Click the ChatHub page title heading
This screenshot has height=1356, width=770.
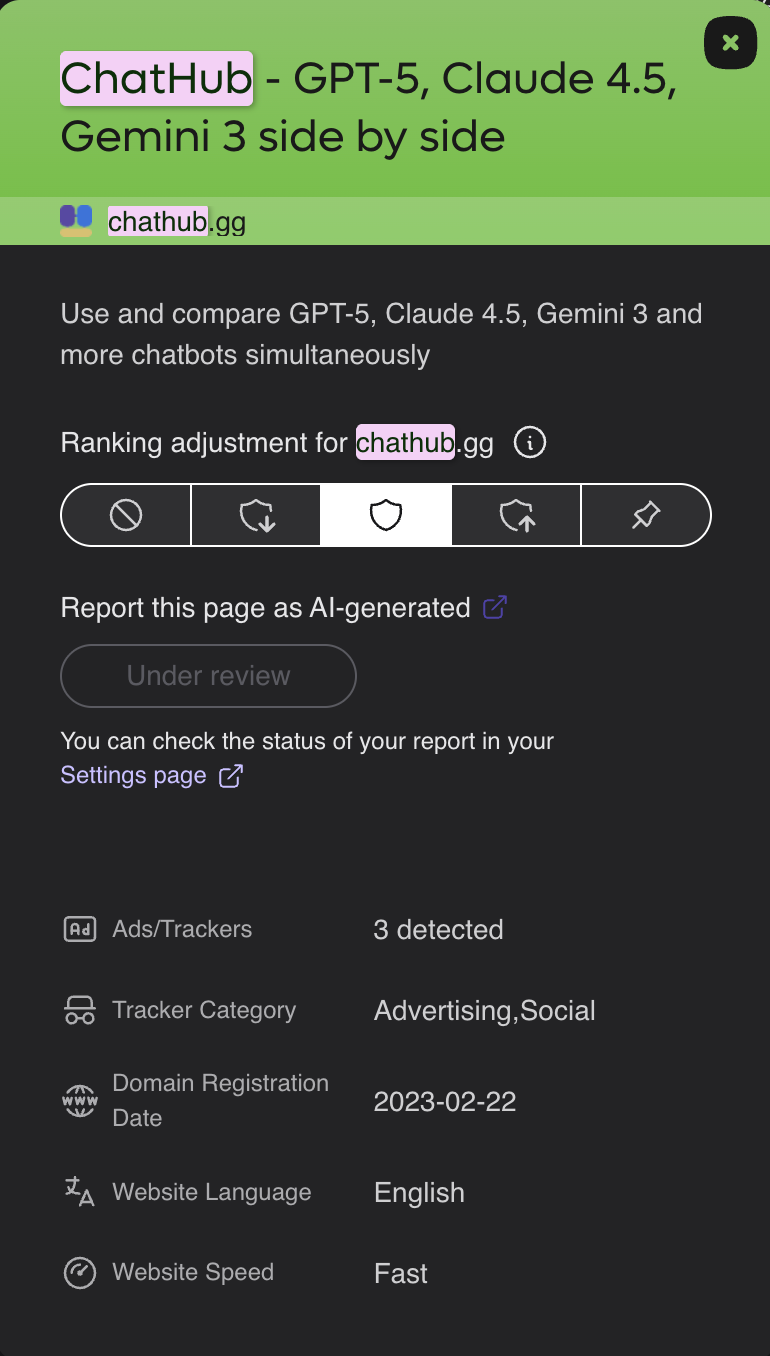pyautogui.click(x=369, y=107)
